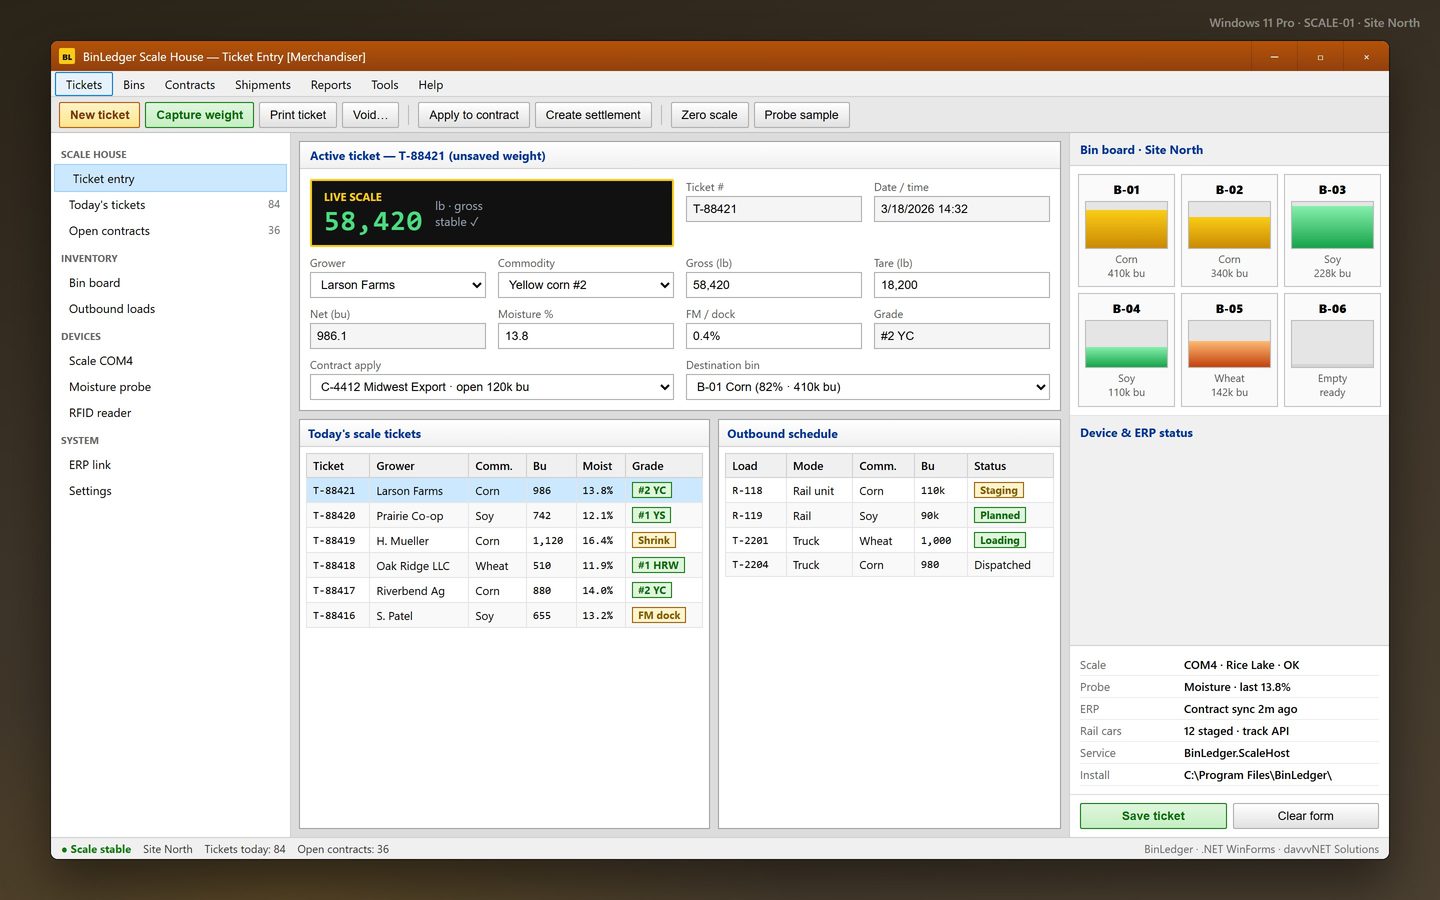The image size is (1440, 900).
Task: Select Scale COM4 device
Action: point(170,361)
